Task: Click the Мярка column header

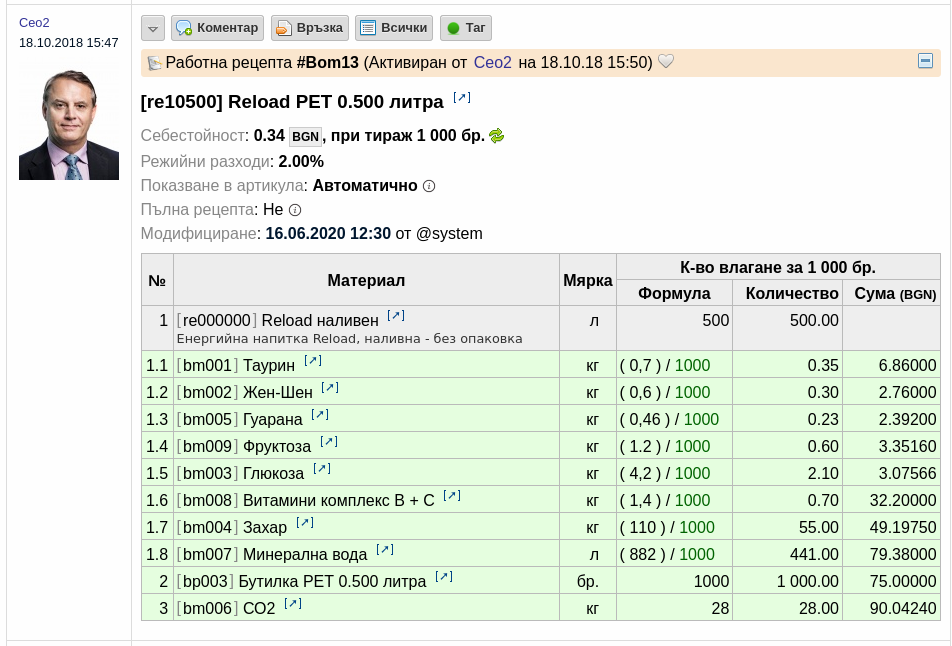Action: coord(588,280)
